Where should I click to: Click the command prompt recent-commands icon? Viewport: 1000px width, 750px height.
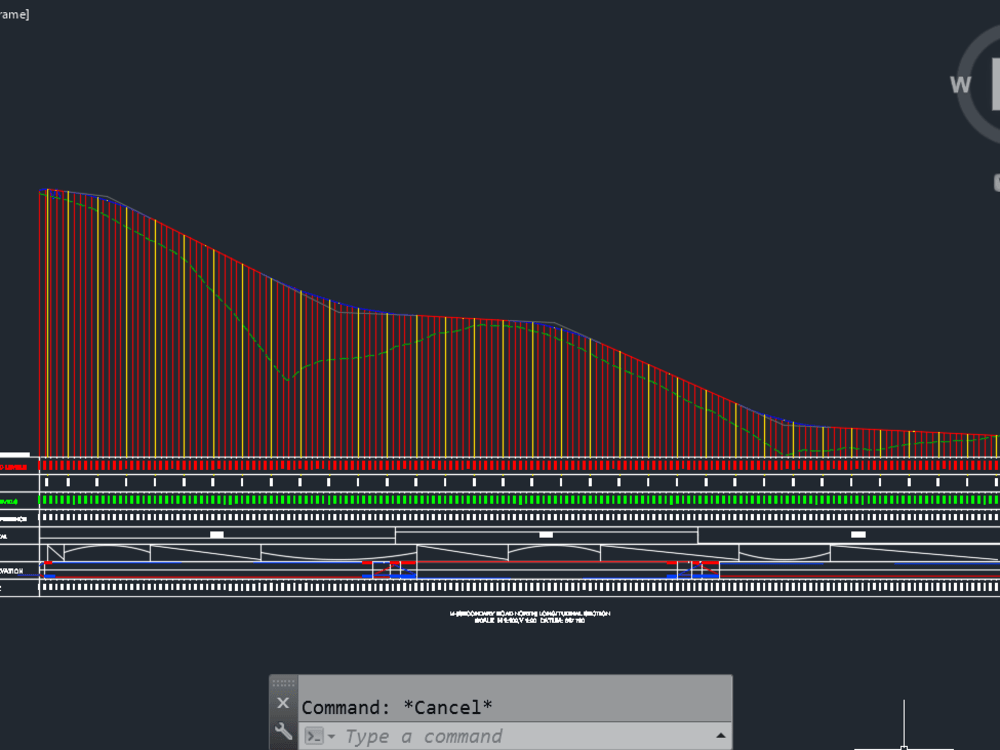(315, 735)
